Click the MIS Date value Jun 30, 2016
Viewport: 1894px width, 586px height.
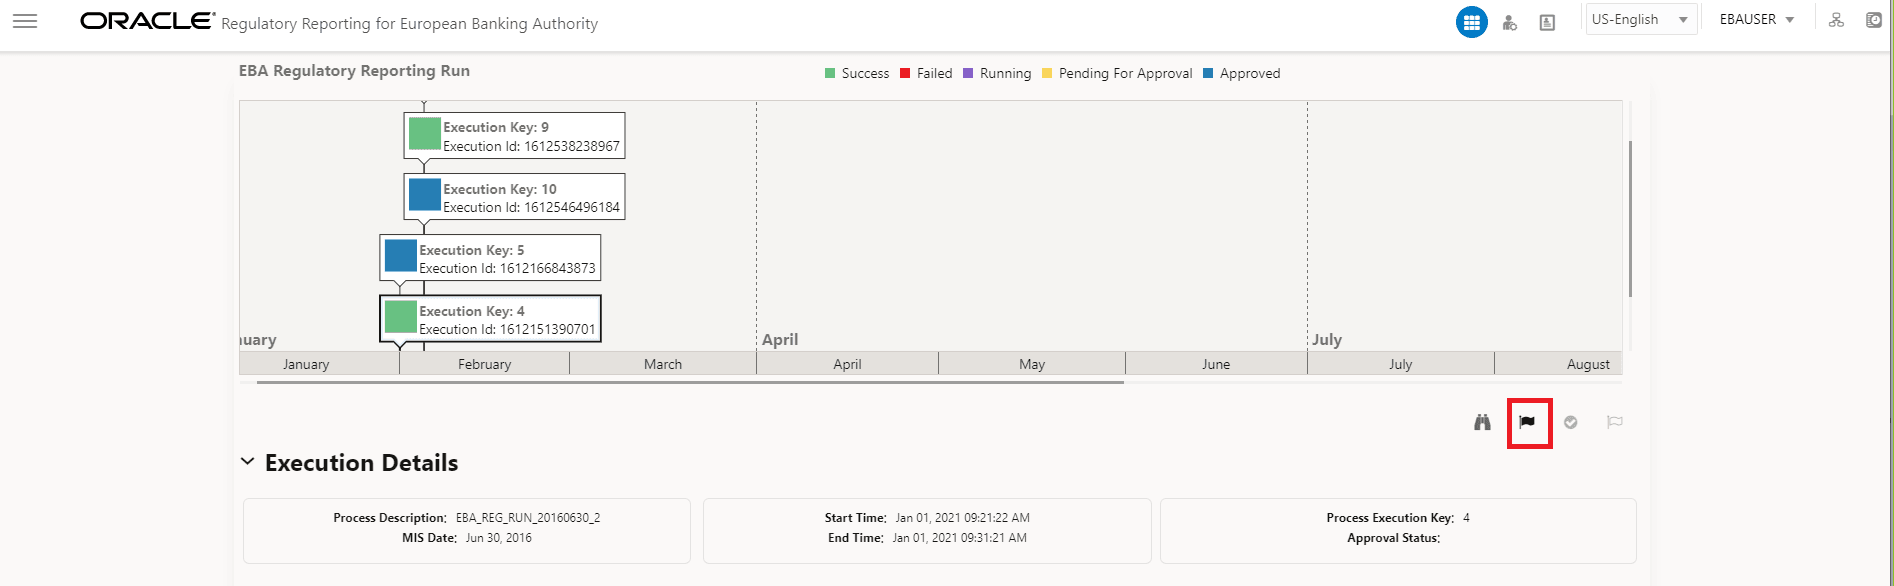tap(499, 538)
